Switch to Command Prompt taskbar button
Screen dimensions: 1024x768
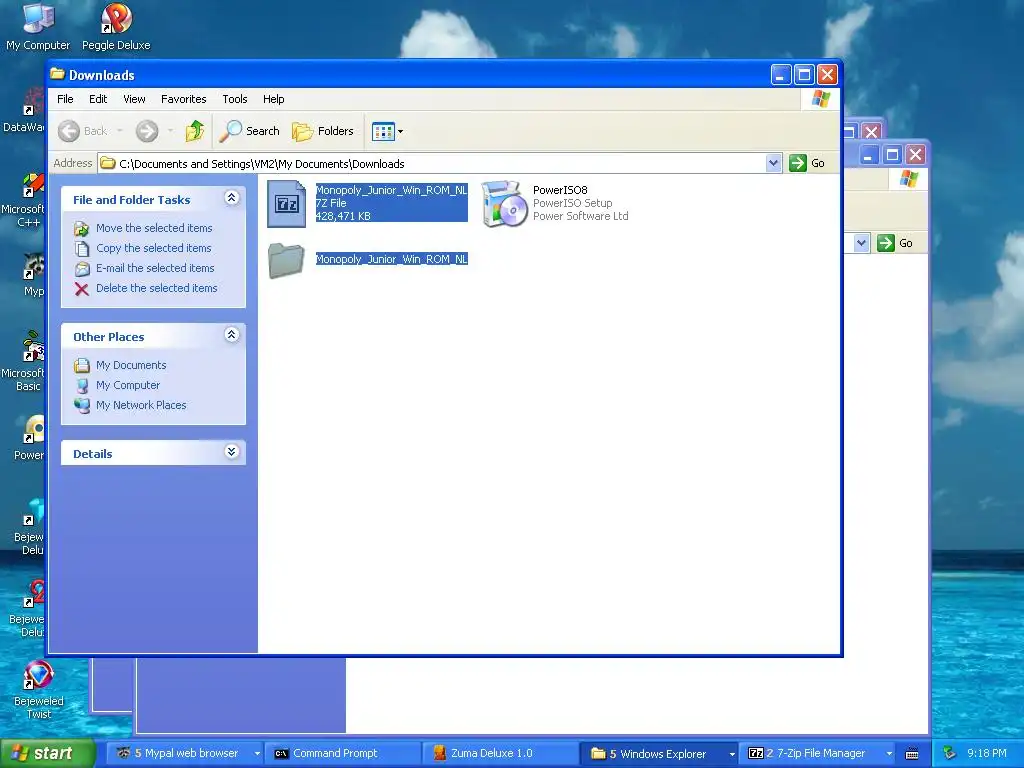pos(344,754)
